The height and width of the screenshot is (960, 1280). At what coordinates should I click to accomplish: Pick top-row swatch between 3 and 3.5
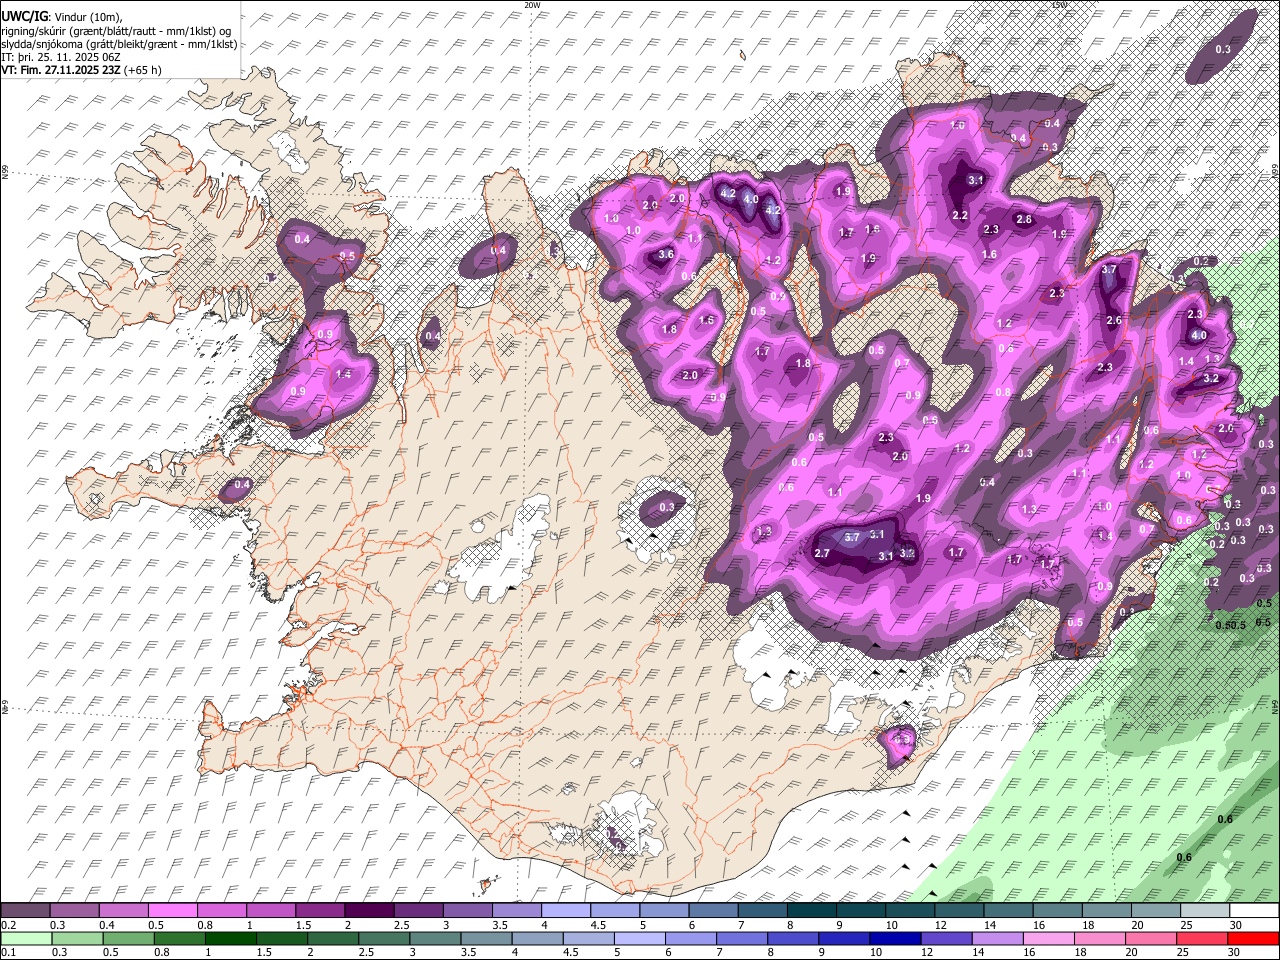coord(467,910)
